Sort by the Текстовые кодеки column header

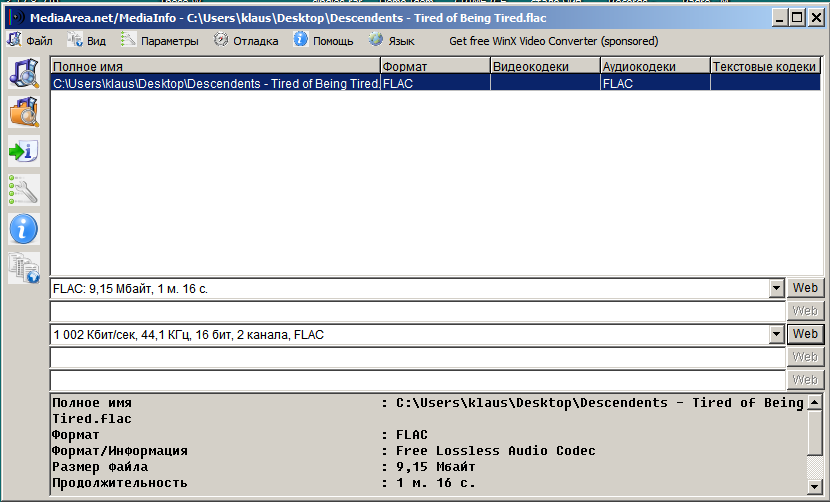point(765,66)
